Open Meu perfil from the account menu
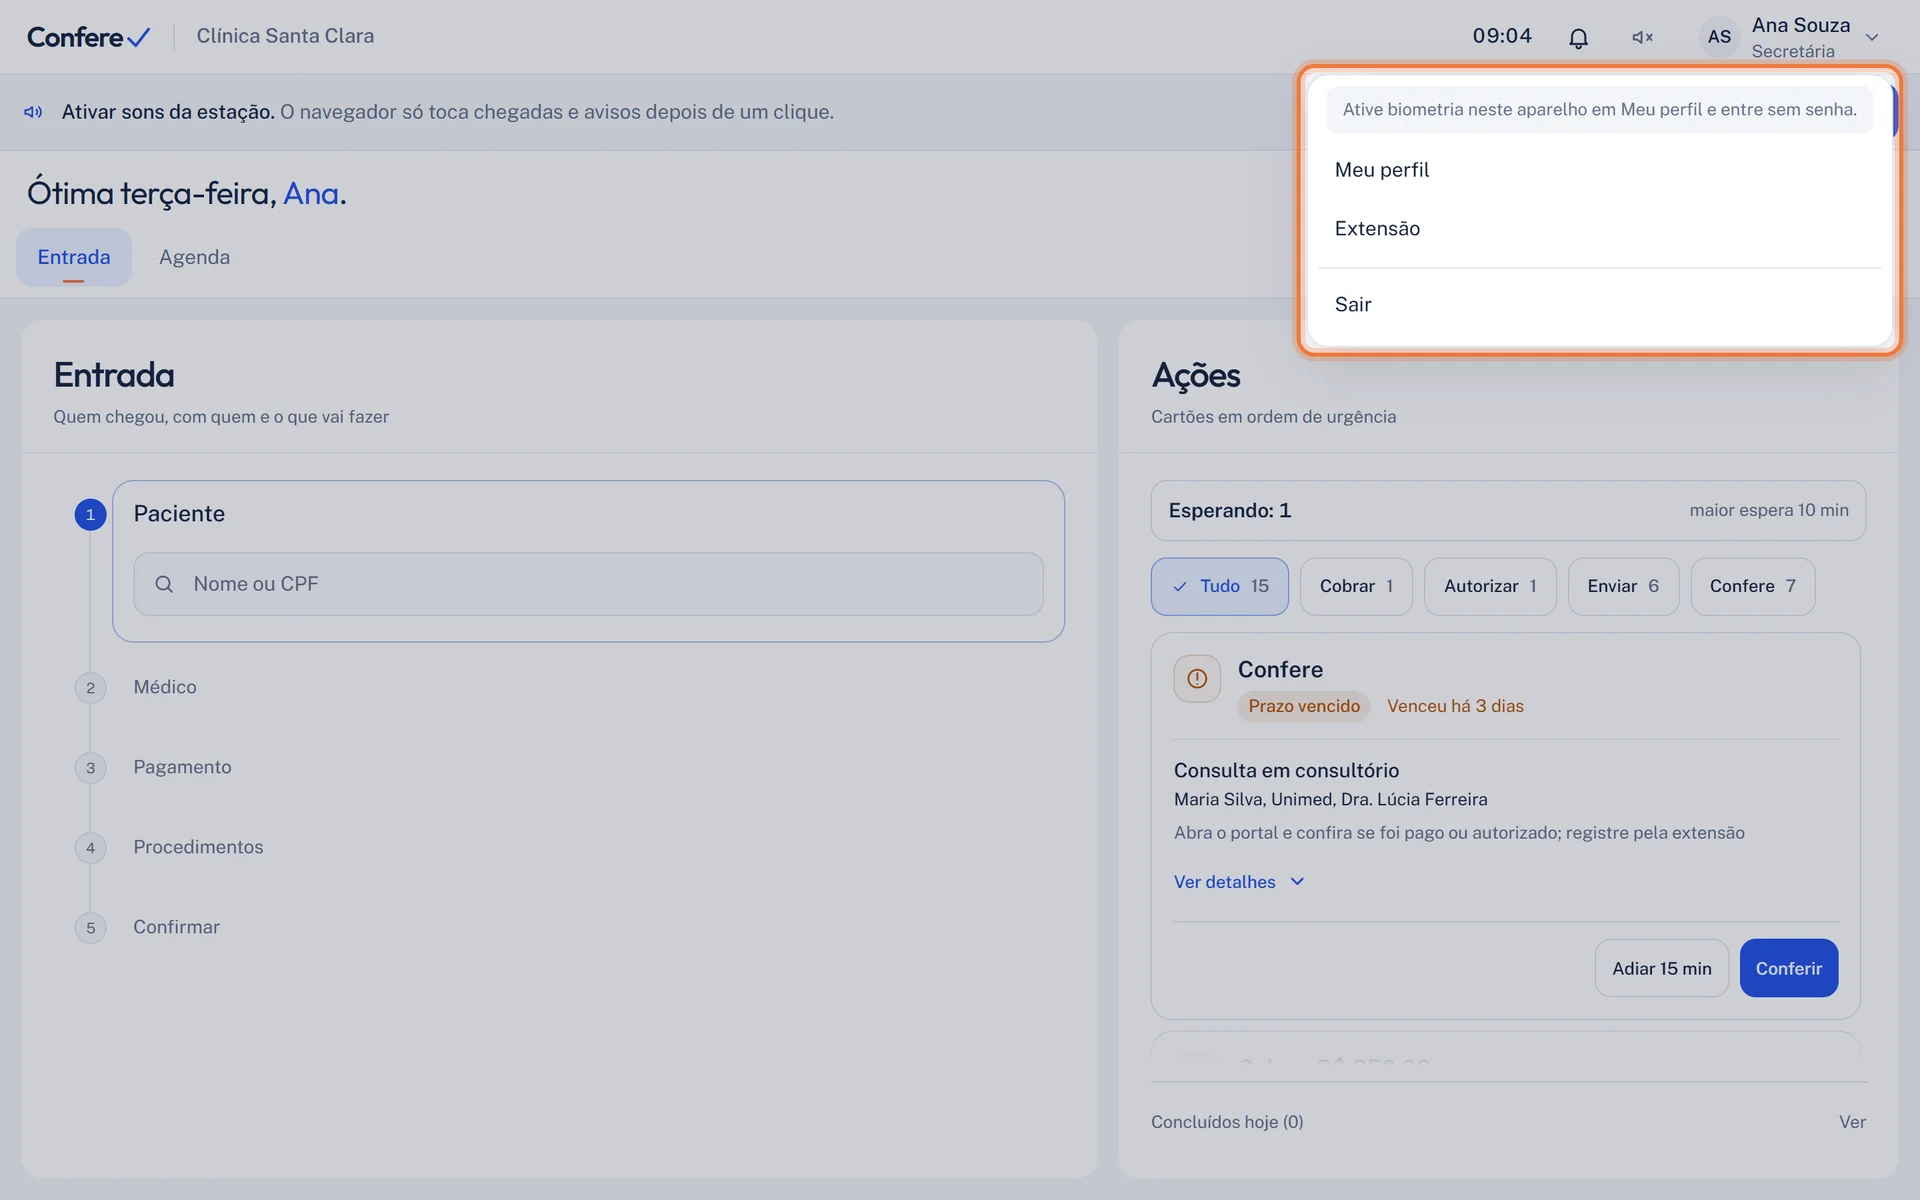1920x1200 pixels. [1599, 170]
